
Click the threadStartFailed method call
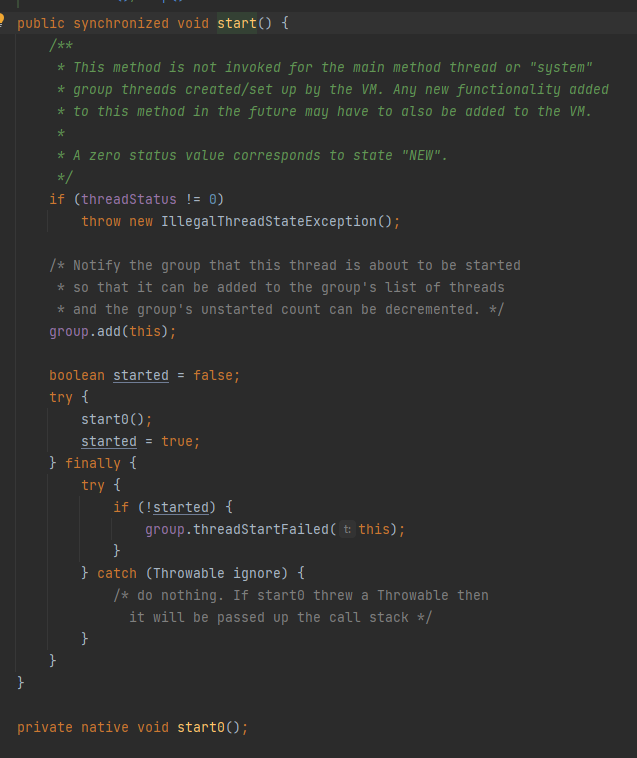(x=261, y=529)
